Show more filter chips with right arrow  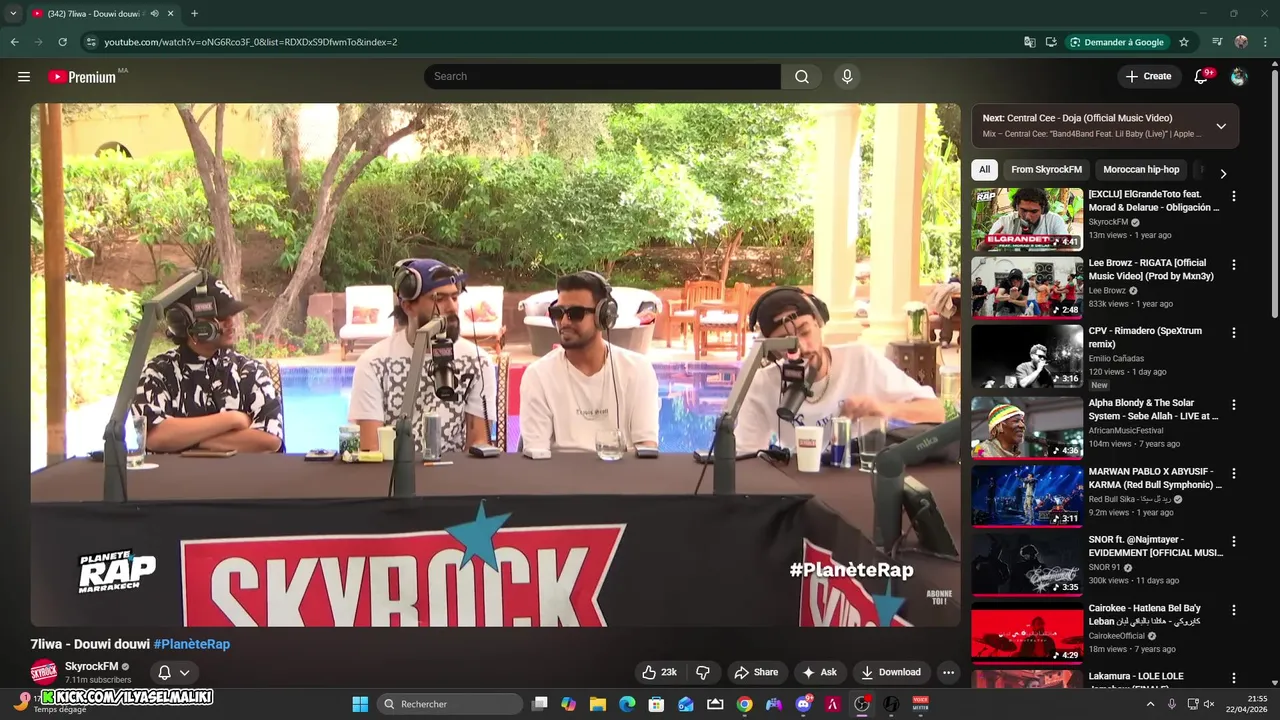tap(1222, 173)
